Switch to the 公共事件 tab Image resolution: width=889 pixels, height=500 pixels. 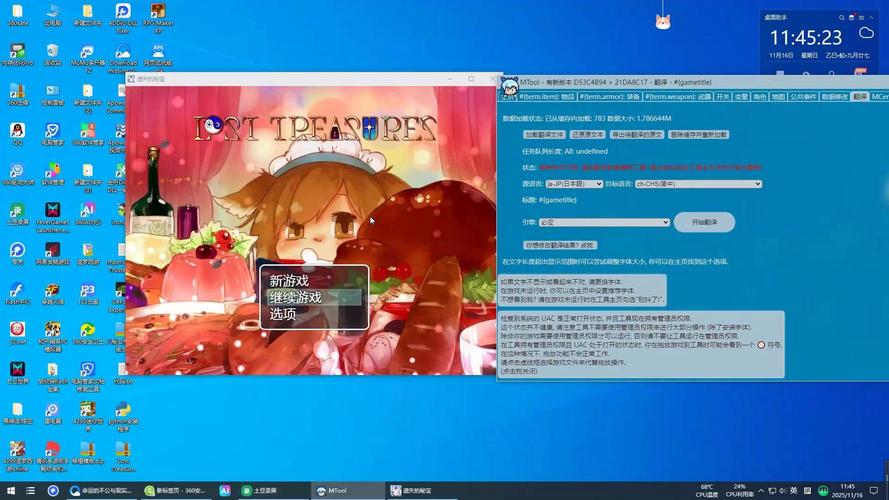pos(803,97)
